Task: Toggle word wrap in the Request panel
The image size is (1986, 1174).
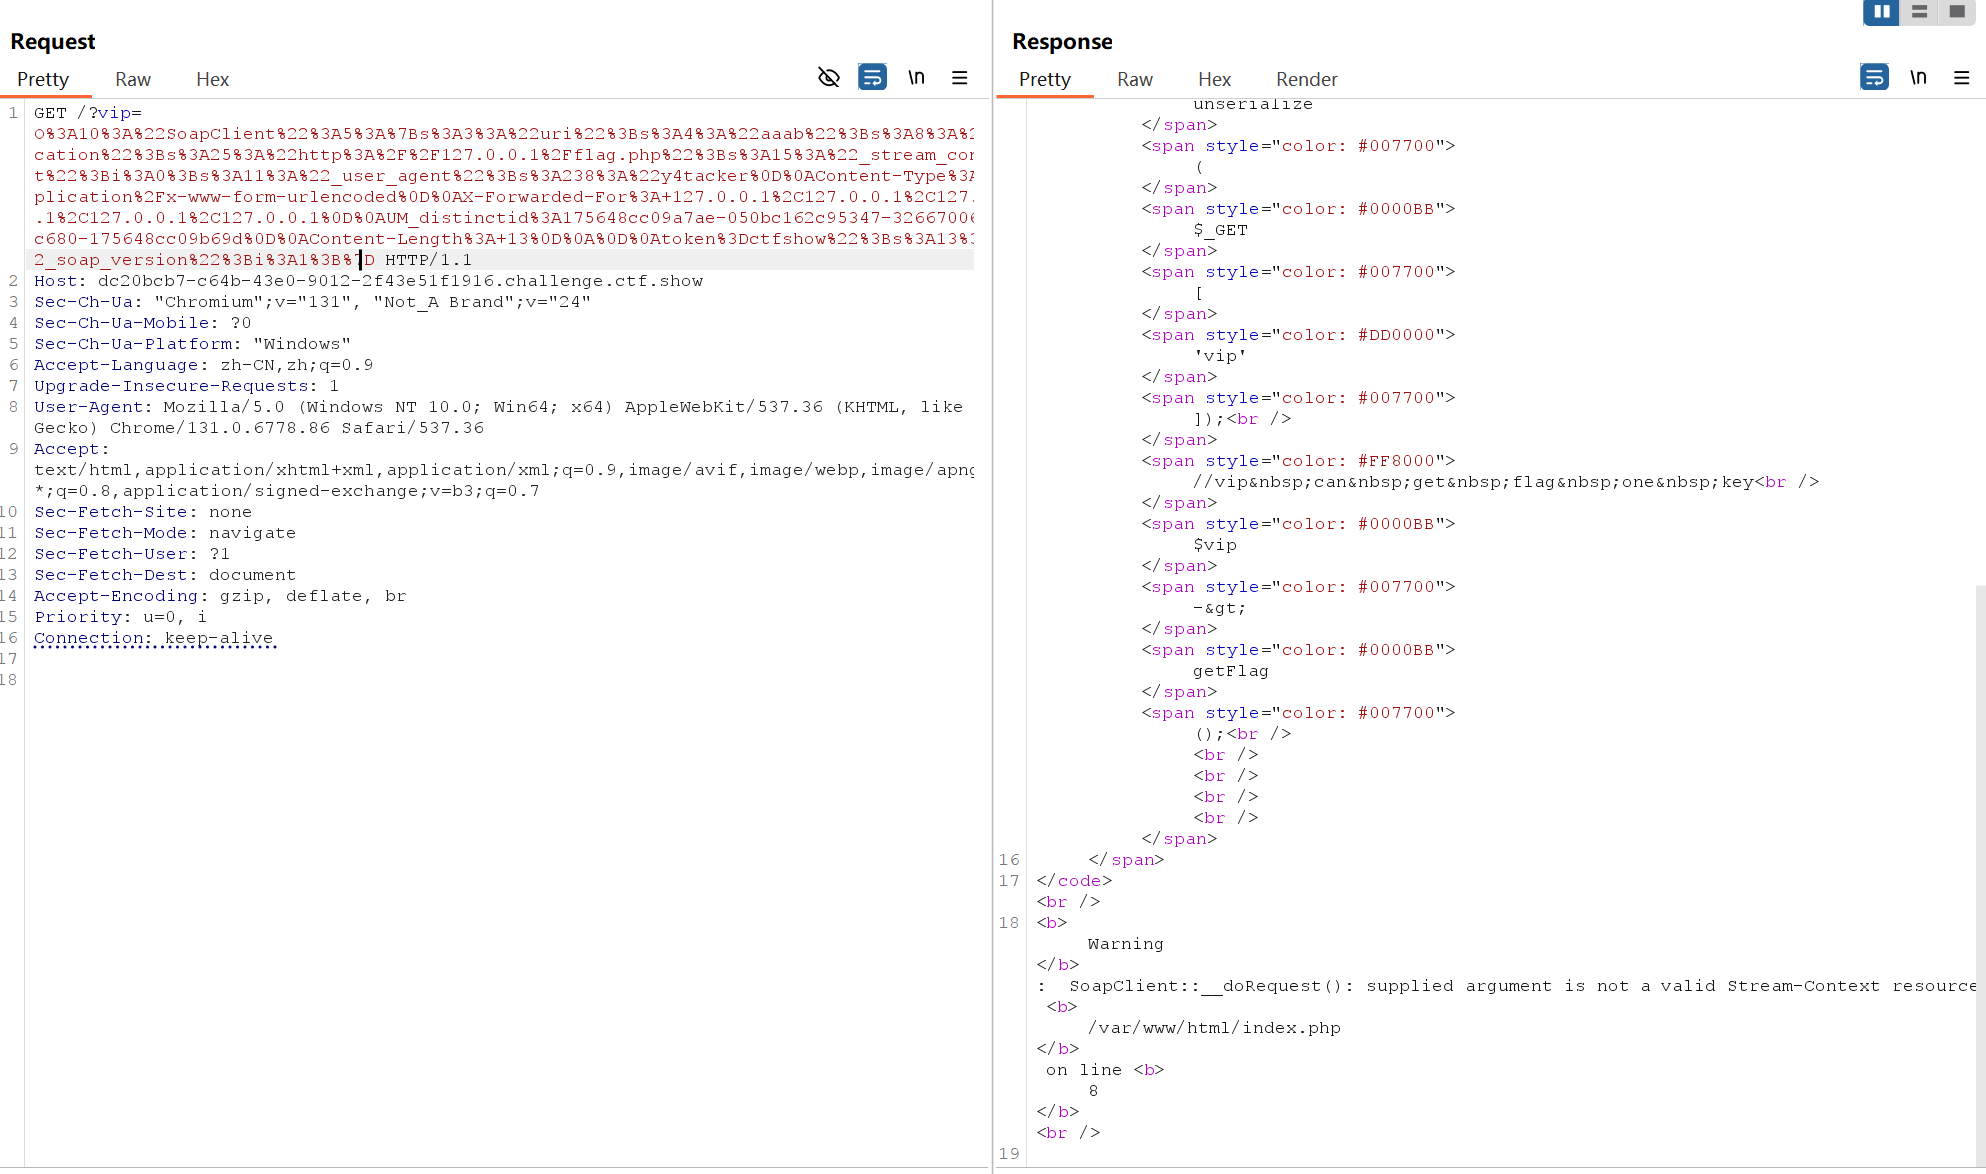Action: (872, 77)
